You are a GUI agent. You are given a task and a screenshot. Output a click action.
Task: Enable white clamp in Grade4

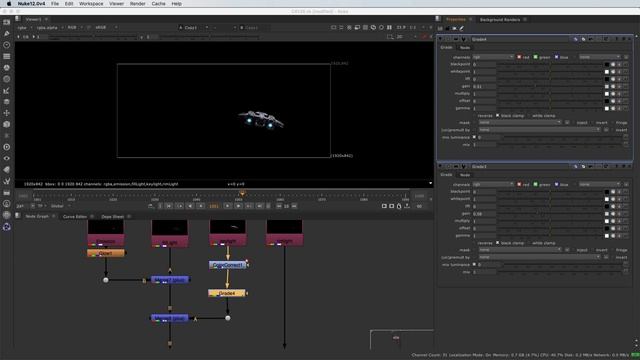(529, 116)
